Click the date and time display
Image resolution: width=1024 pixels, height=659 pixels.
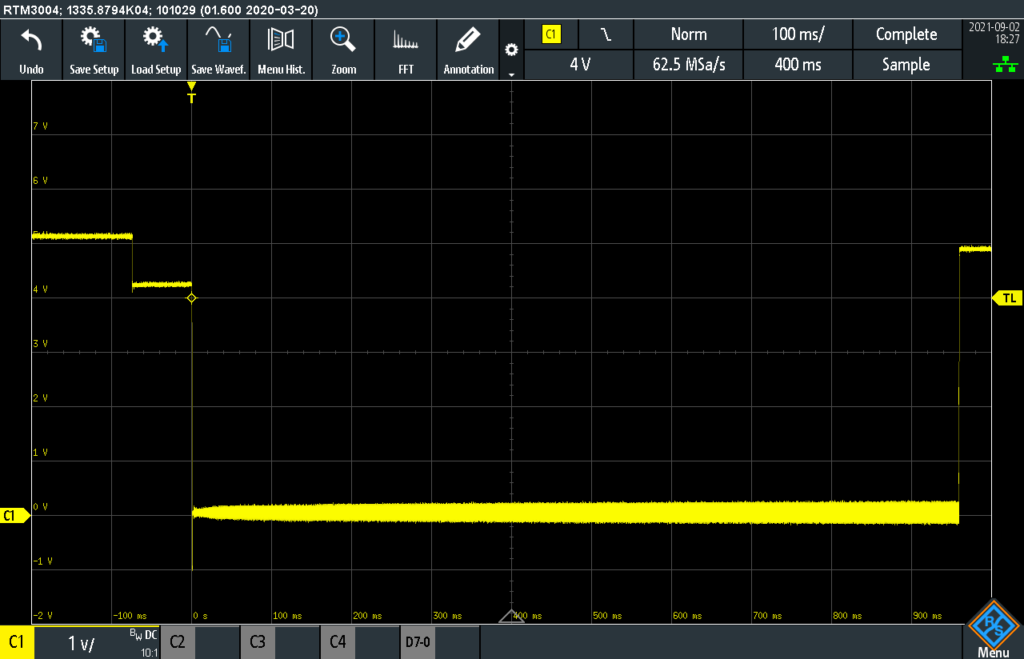point(994,33)
